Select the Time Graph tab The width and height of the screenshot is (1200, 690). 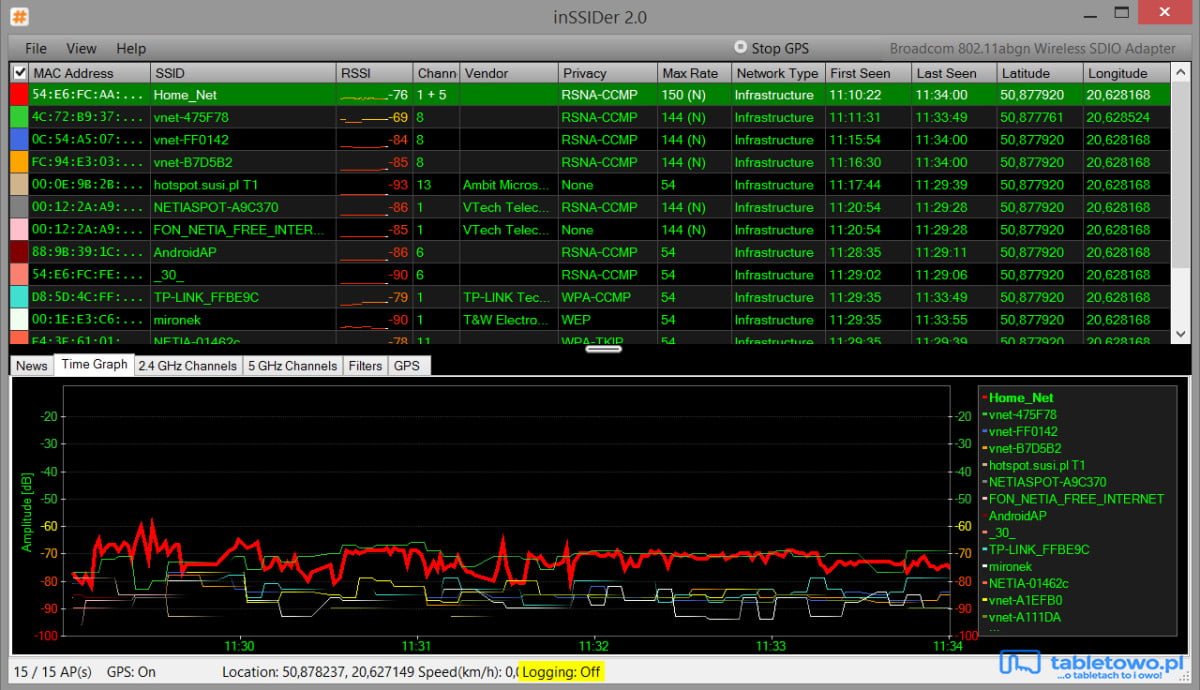[94, 365]
